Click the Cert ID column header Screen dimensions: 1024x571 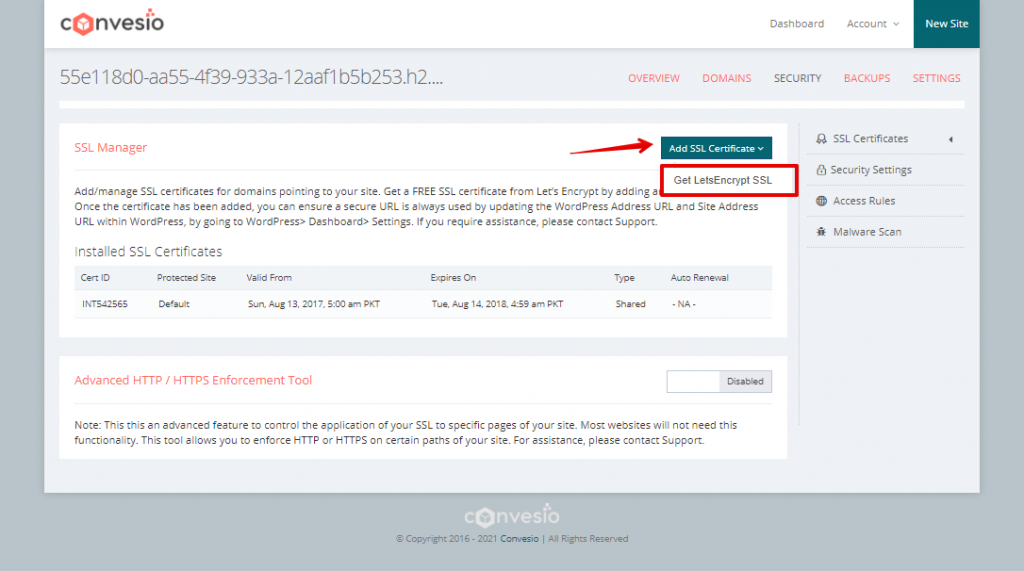[x=95, y=278]
